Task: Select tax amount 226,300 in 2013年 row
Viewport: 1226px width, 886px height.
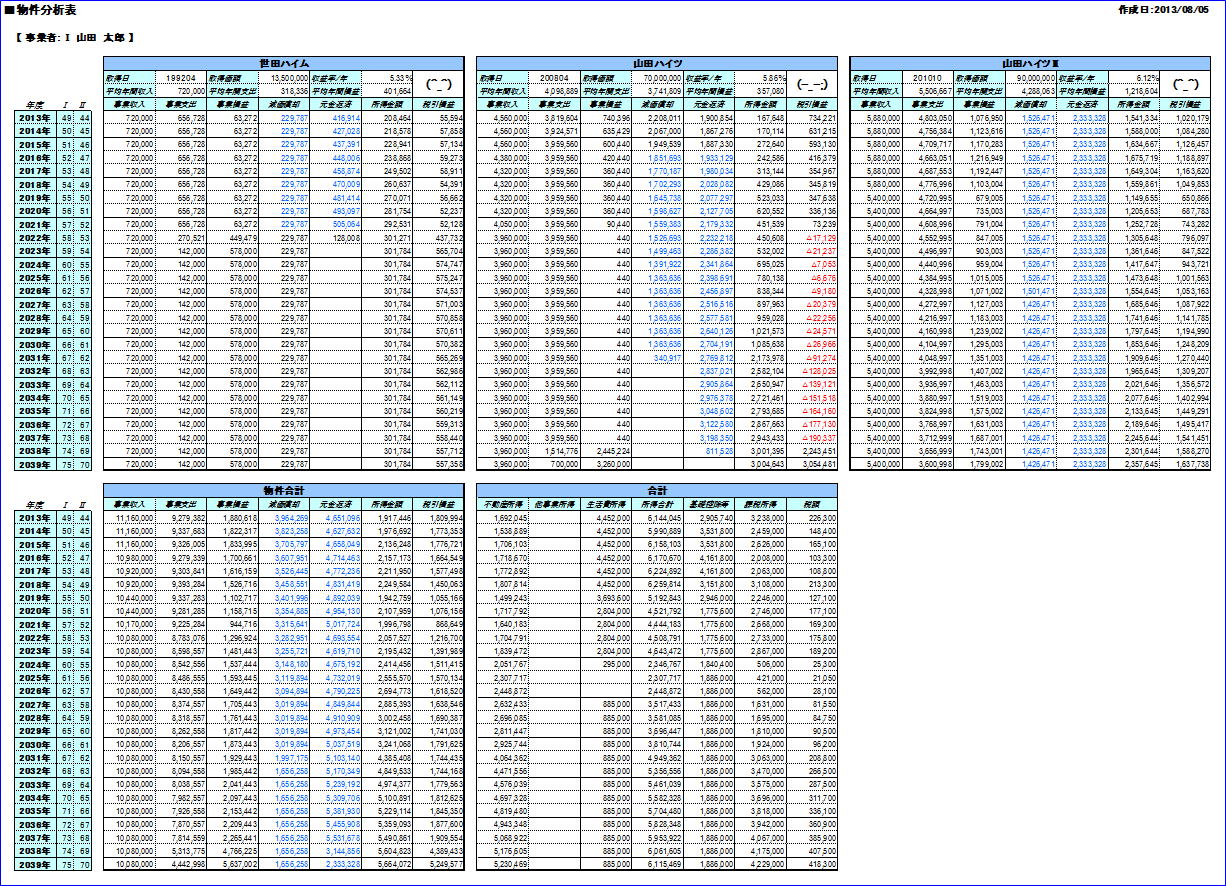Action: 812,518
